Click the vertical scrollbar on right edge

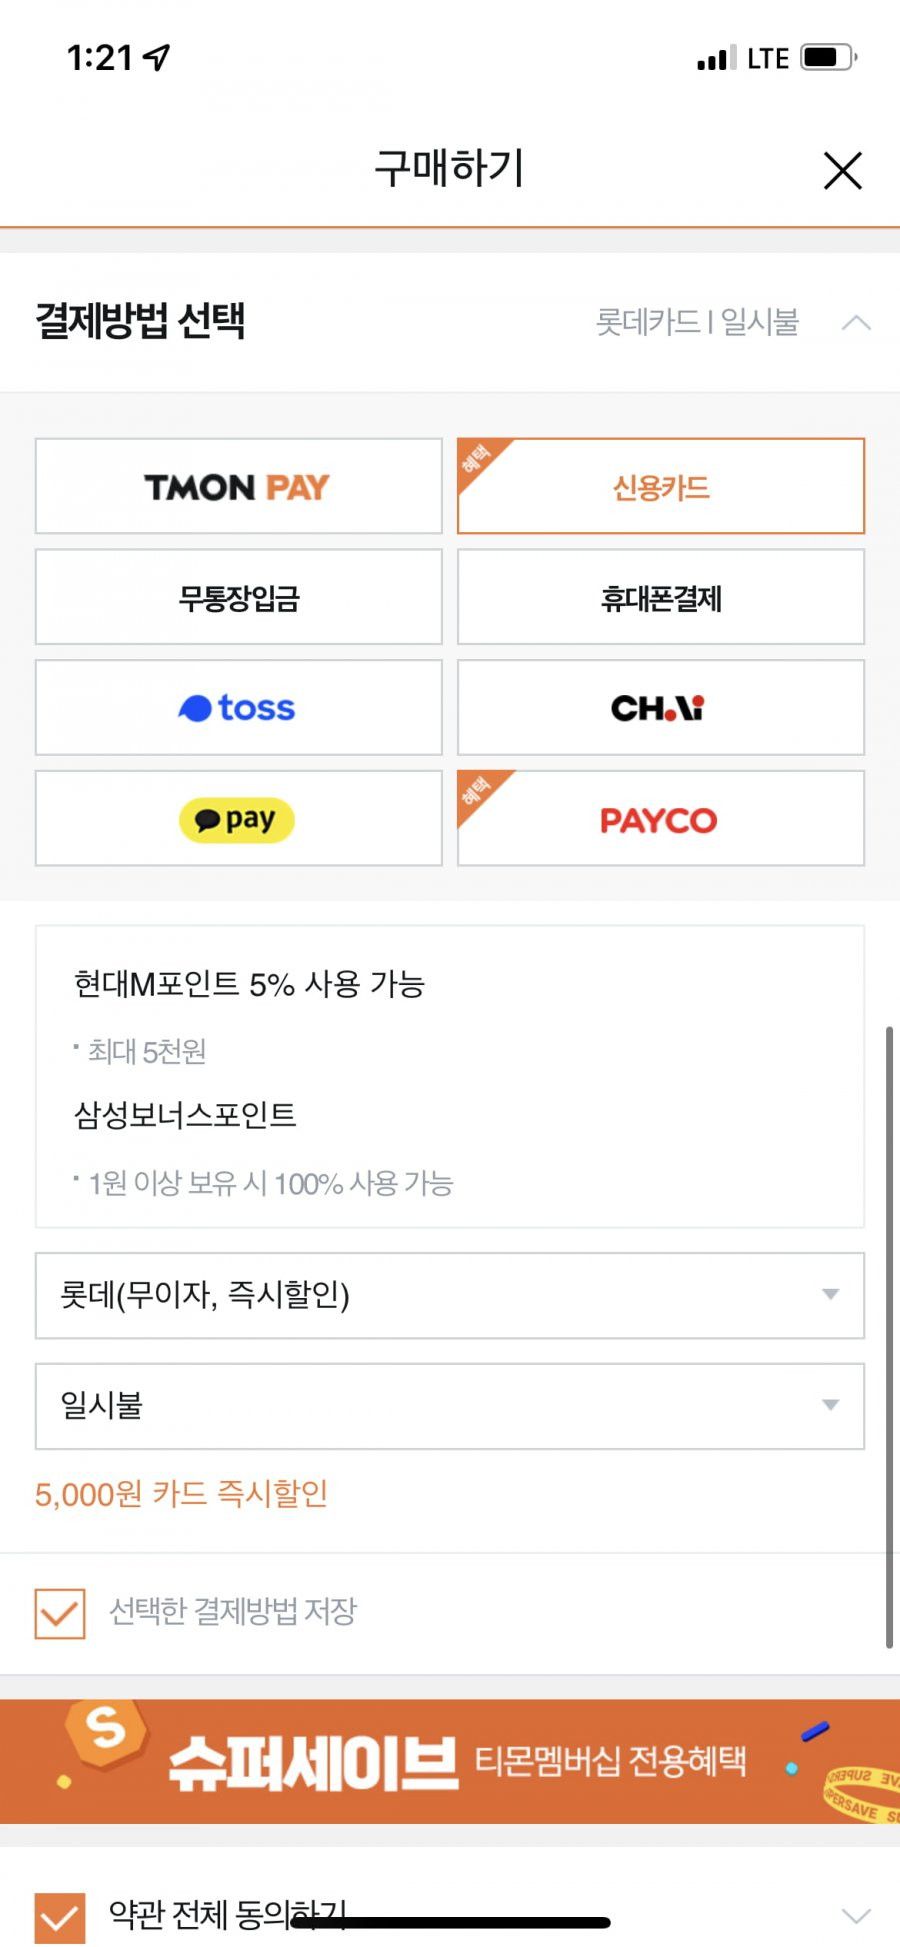click(889, 1337)
